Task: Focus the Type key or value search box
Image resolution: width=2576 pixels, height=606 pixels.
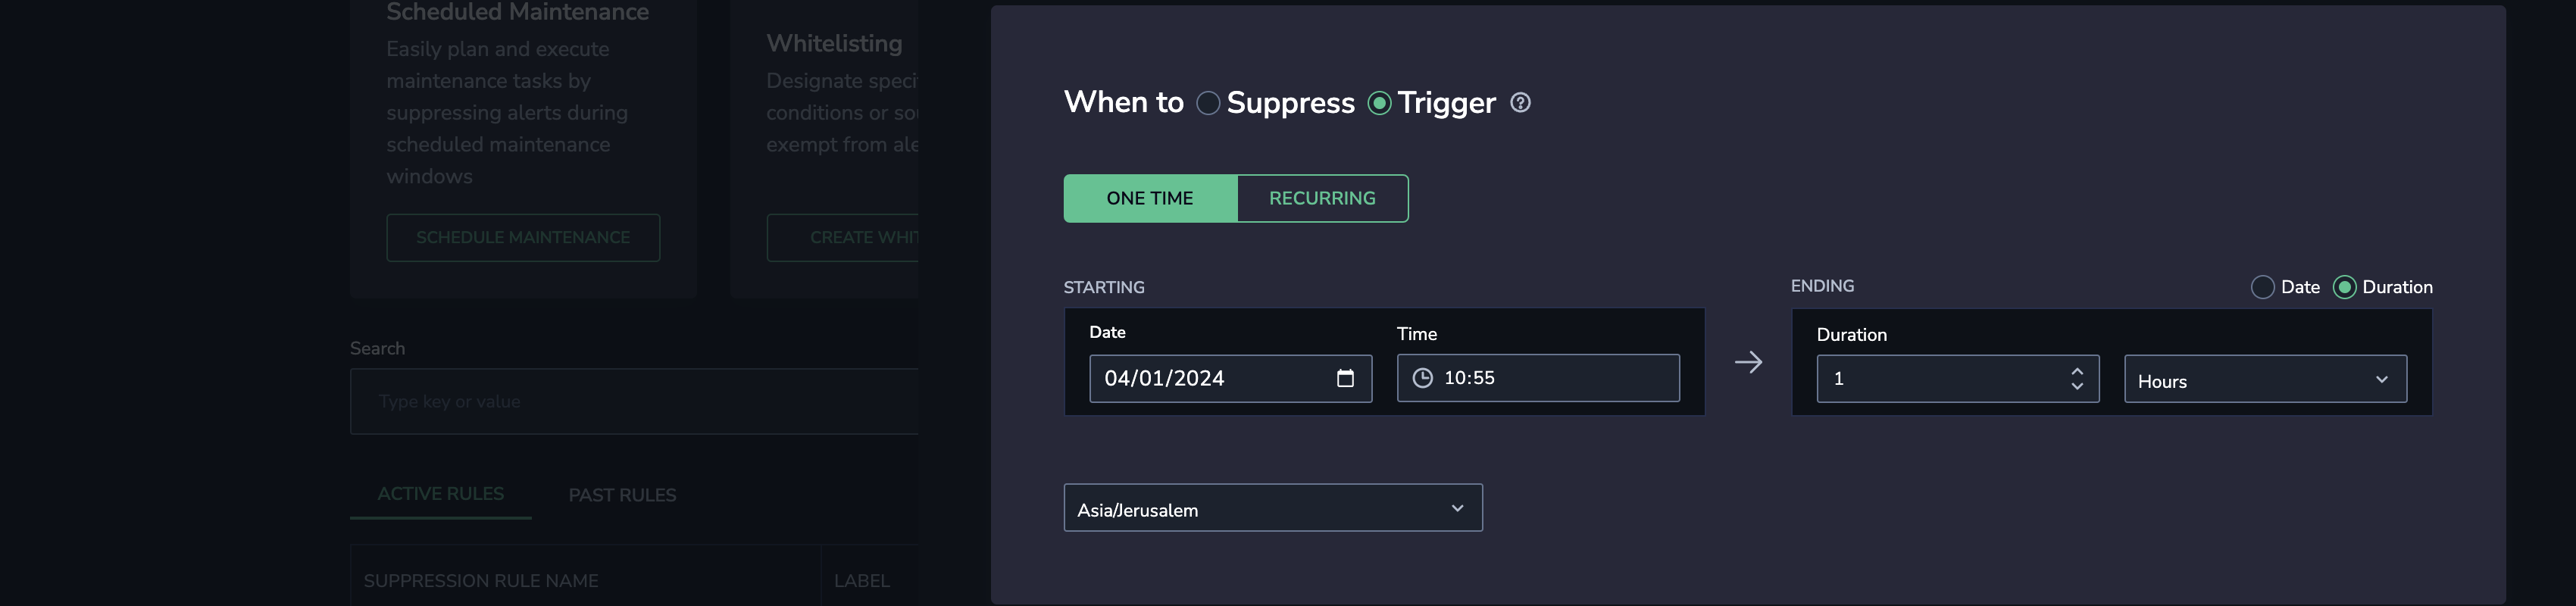Action: (634, 402)
